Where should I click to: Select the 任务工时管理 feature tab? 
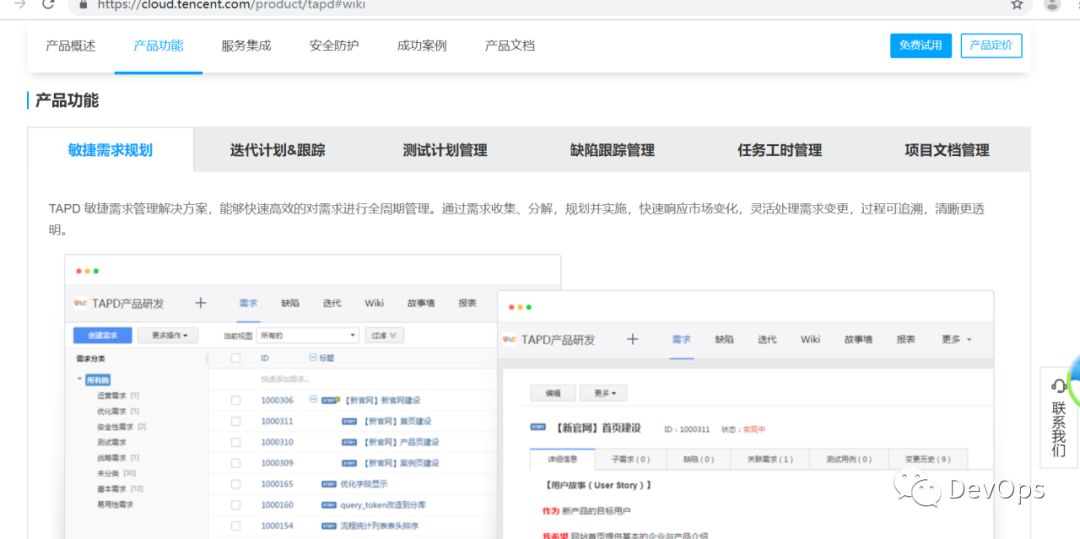coord(780,150)
